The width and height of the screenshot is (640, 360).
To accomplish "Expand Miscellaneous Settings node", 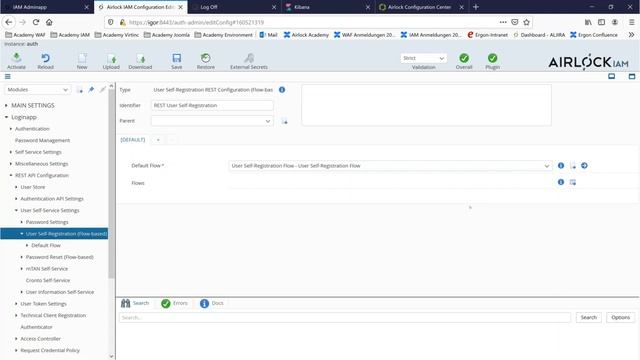I will tap(11, 164).
